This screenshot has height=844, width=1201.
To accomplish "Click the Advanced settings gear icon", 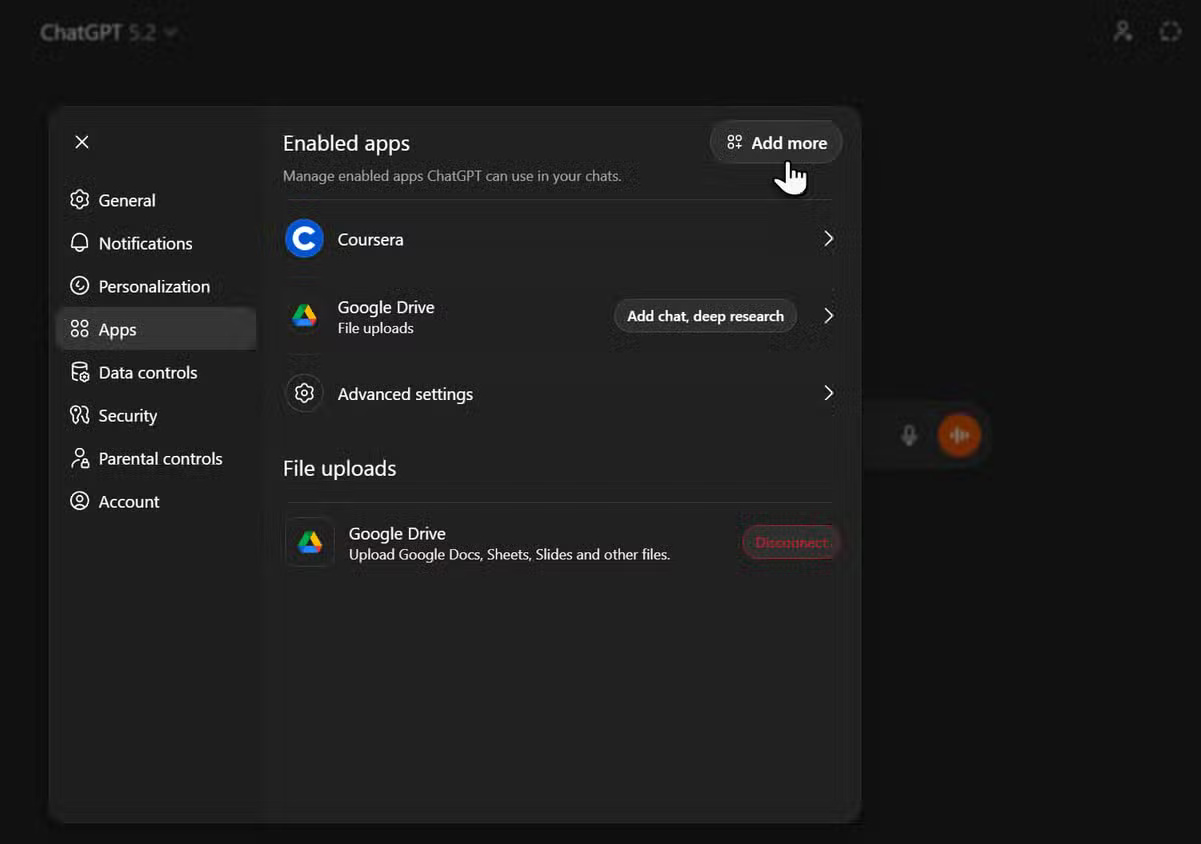I will [x=304, y=393].
